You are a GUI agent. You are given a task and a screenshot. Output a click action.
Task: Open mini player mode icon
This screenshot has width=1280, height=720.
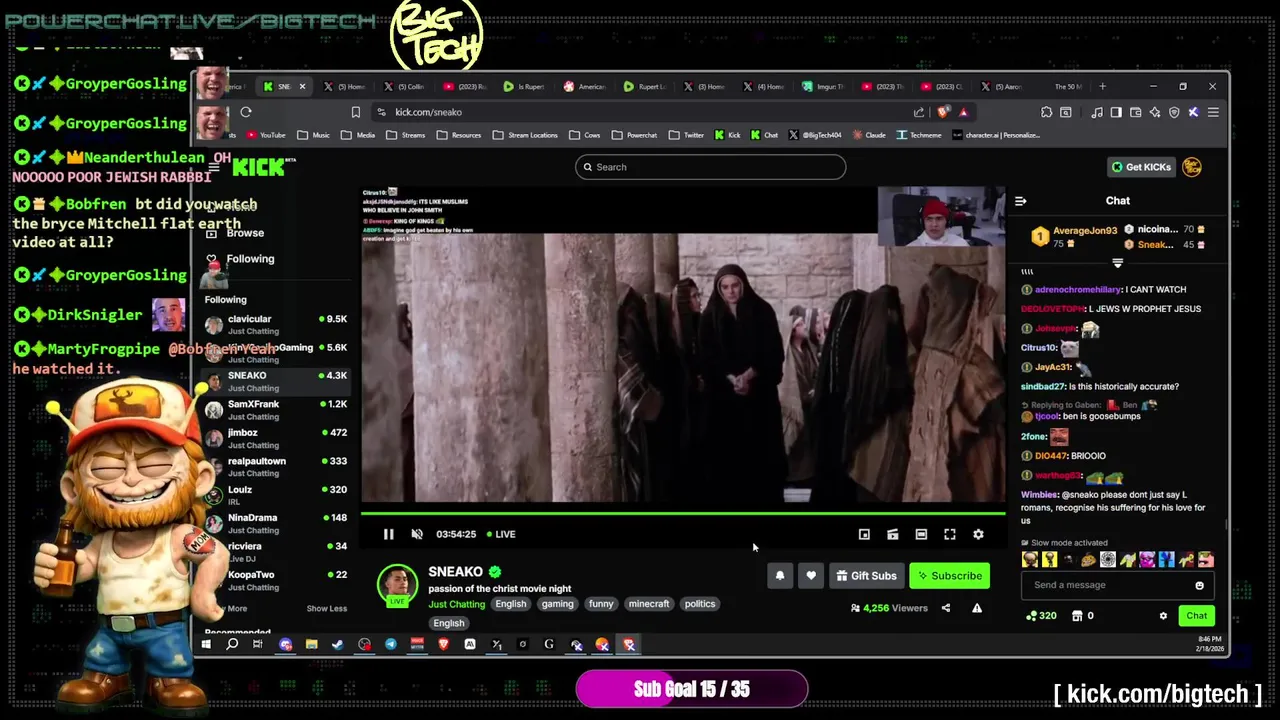pyautogui.click(x=864, y=534)
